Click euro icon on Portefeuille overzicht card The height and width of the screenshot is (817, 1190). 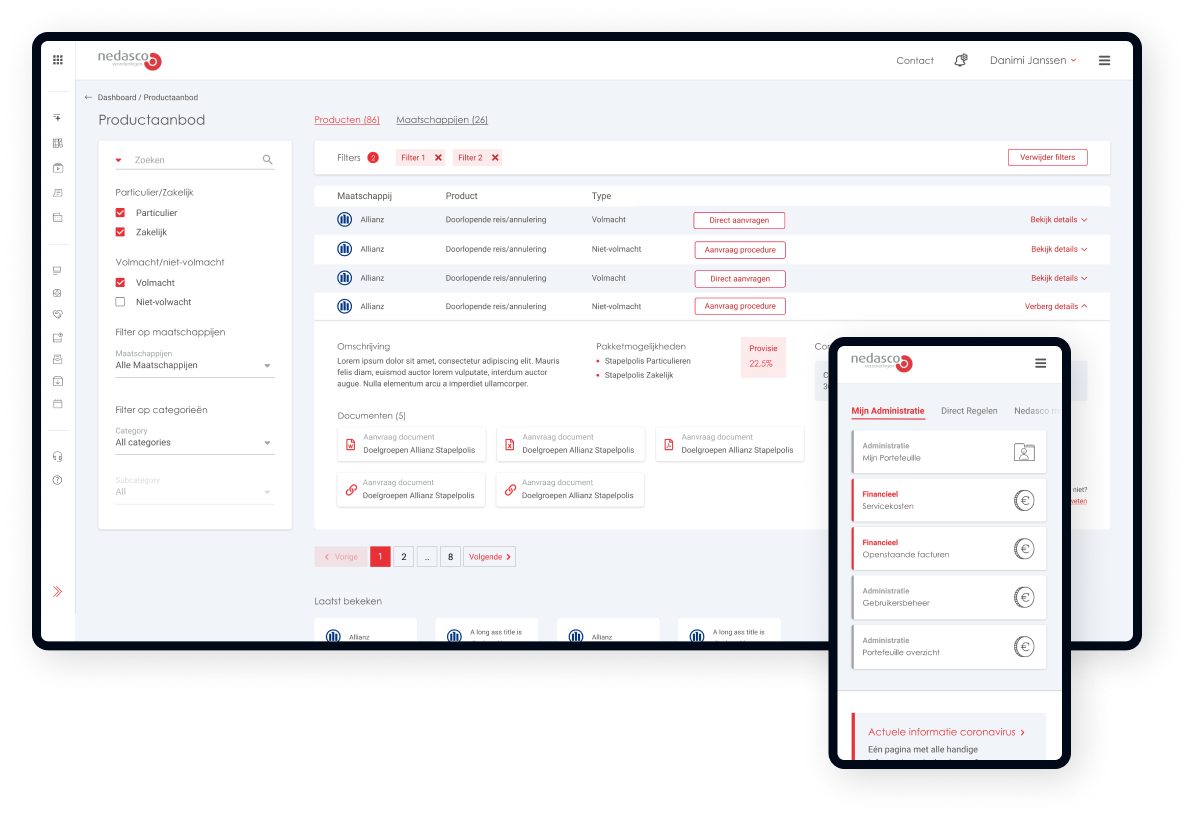pos(1024,646)
